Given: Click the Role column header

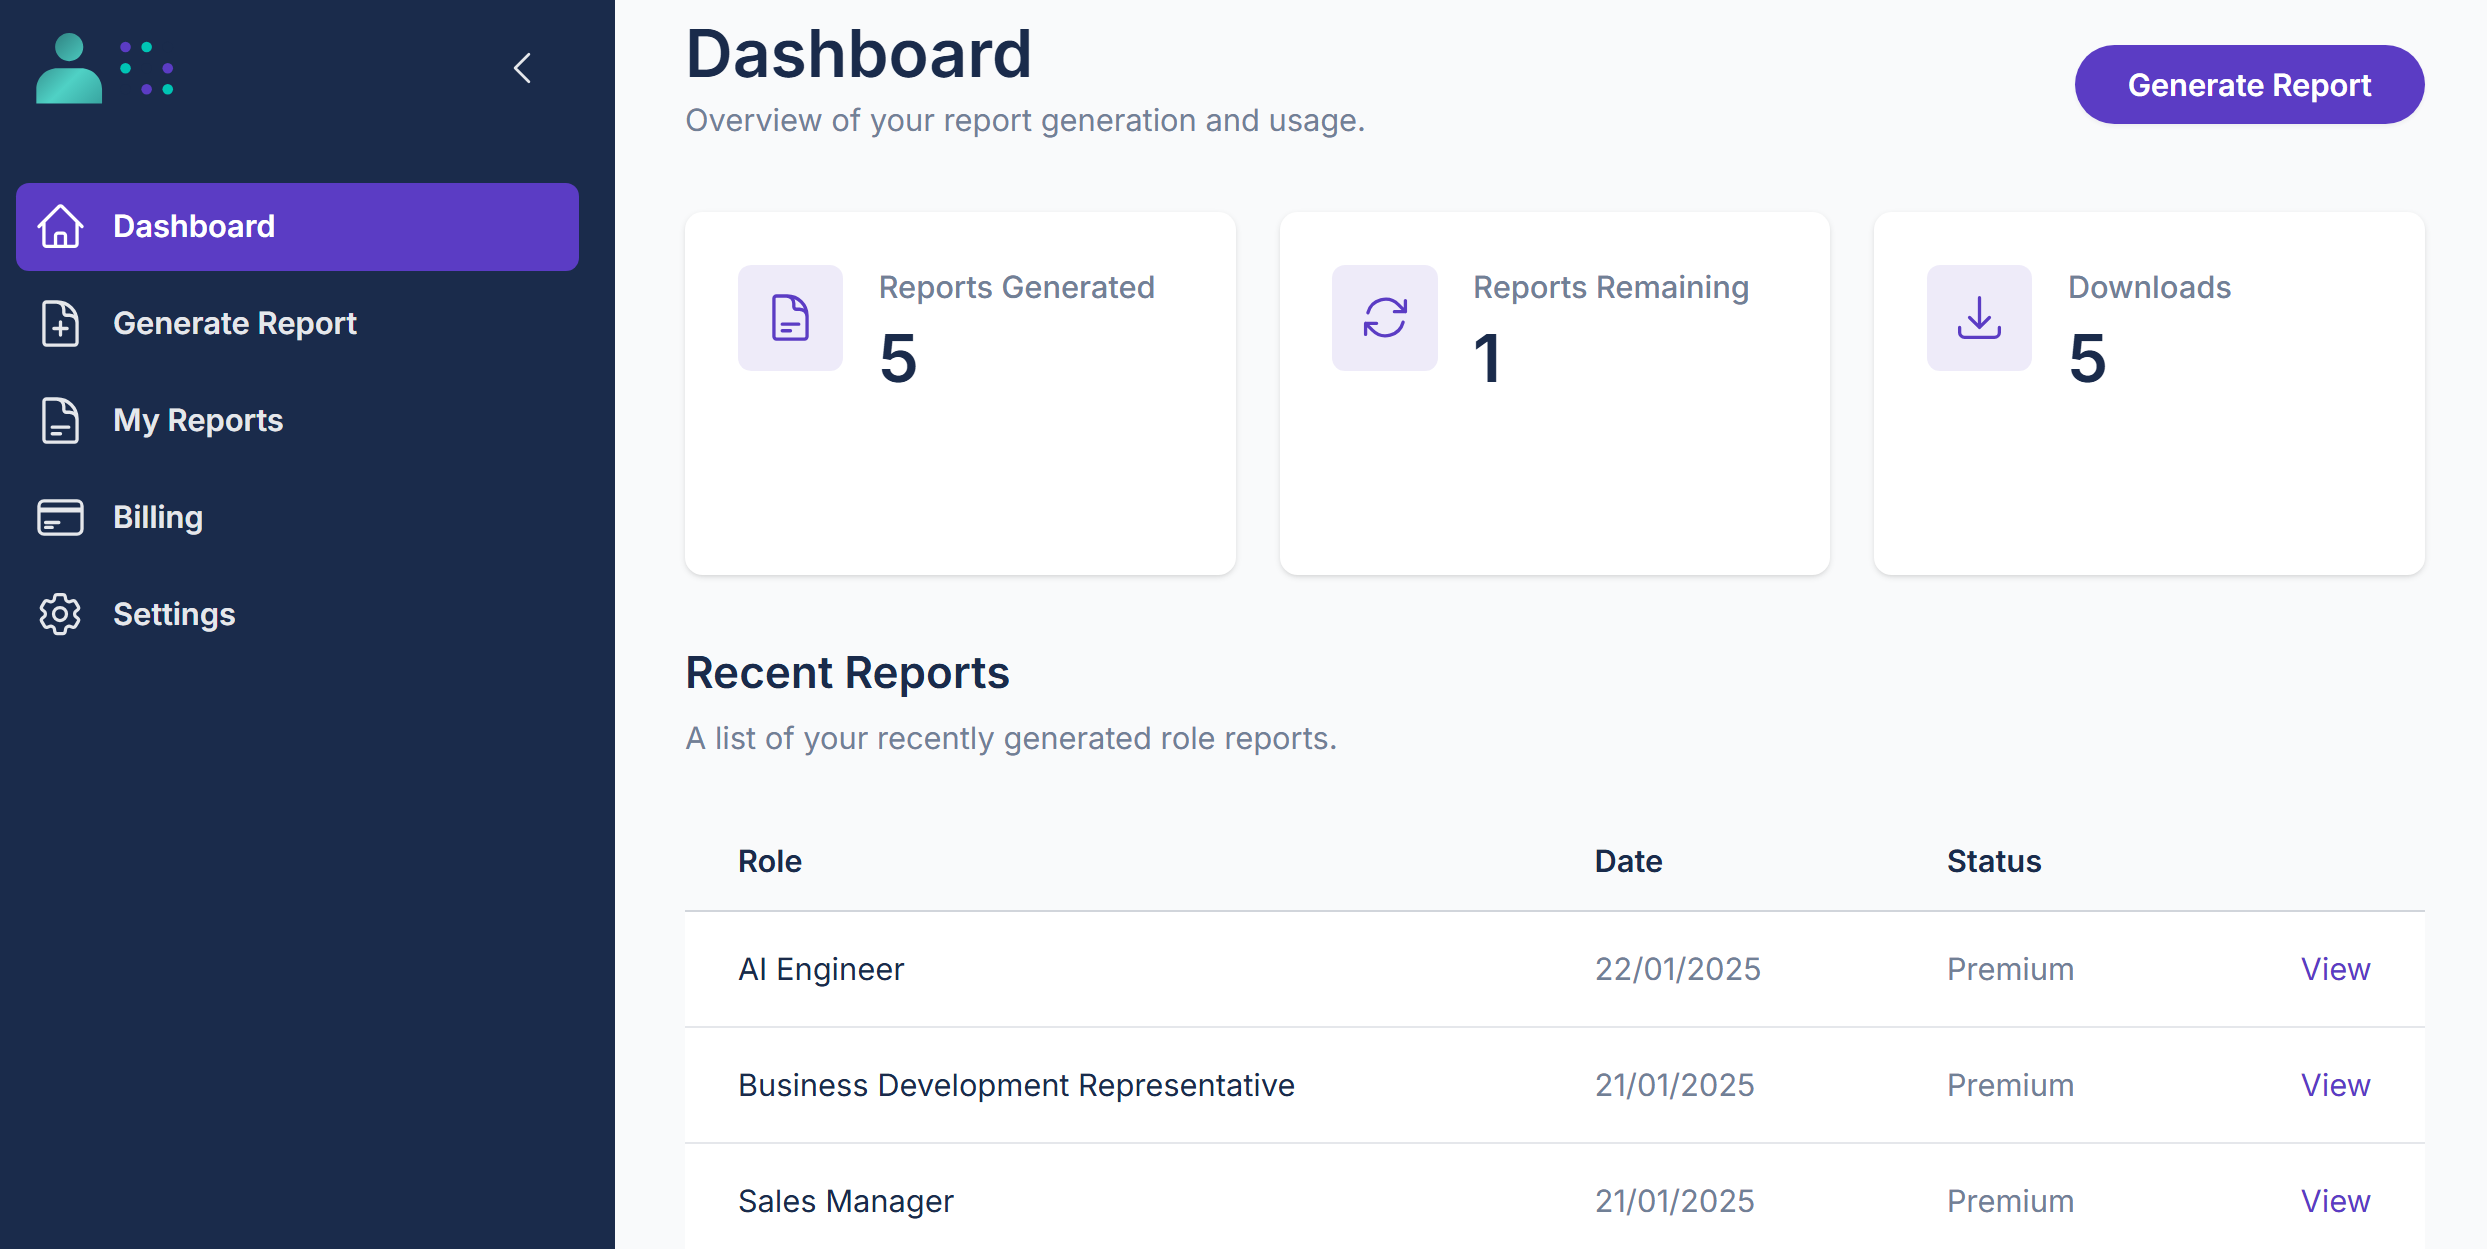Looking at the screenshot, I should click(x=769, y=861).
